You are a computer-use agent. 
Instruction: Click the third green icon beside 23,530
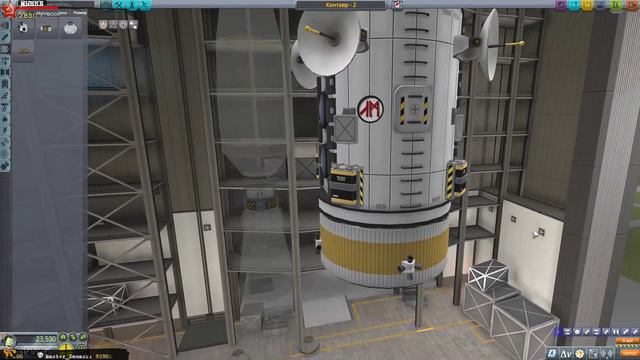tap(83, 337)
